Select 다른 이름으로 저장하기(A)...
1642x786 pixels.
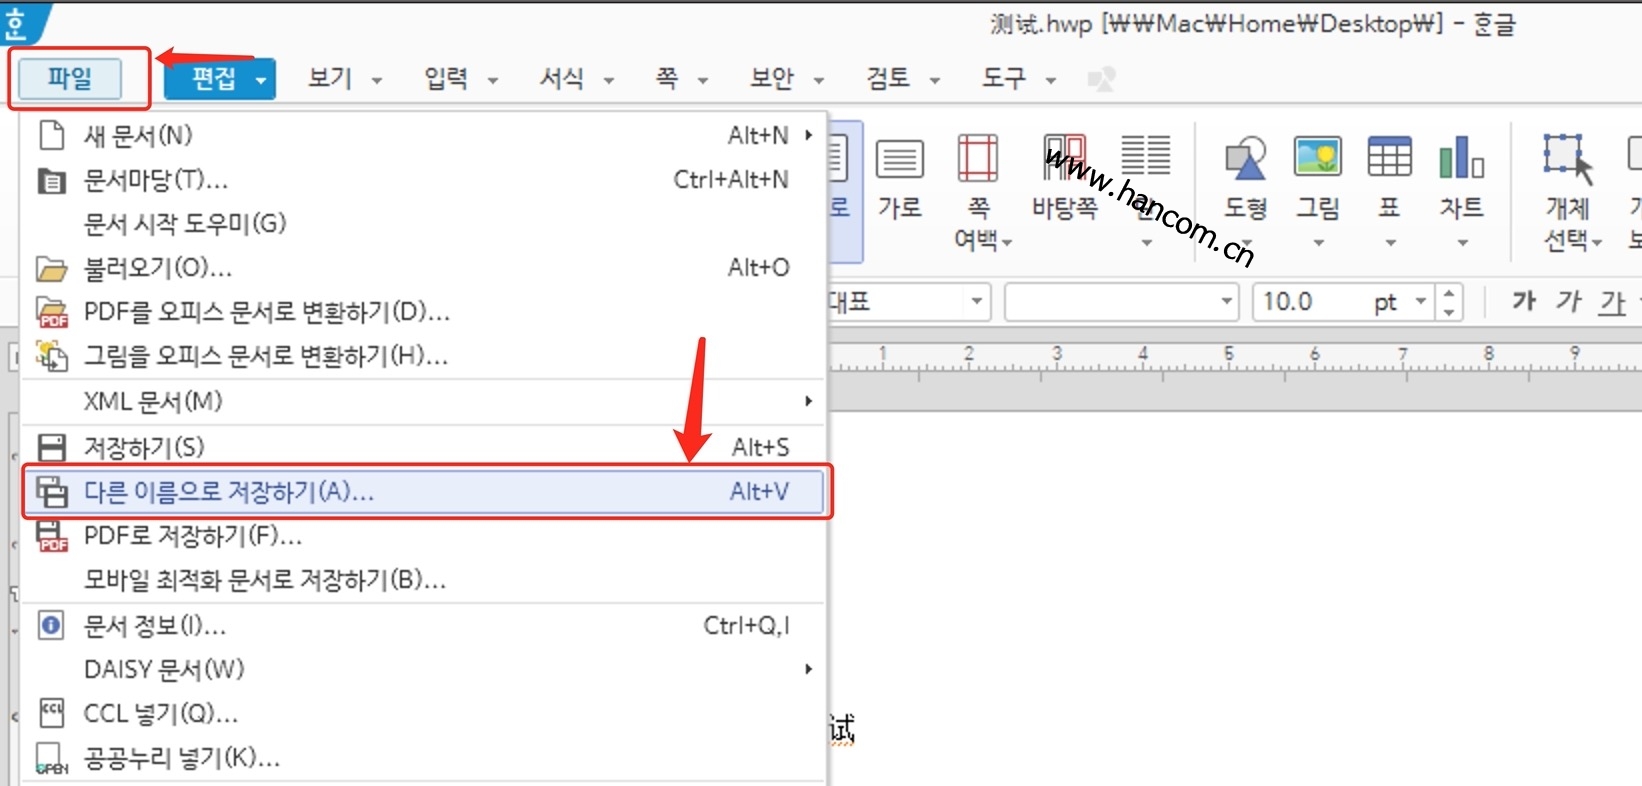[425, 491]
